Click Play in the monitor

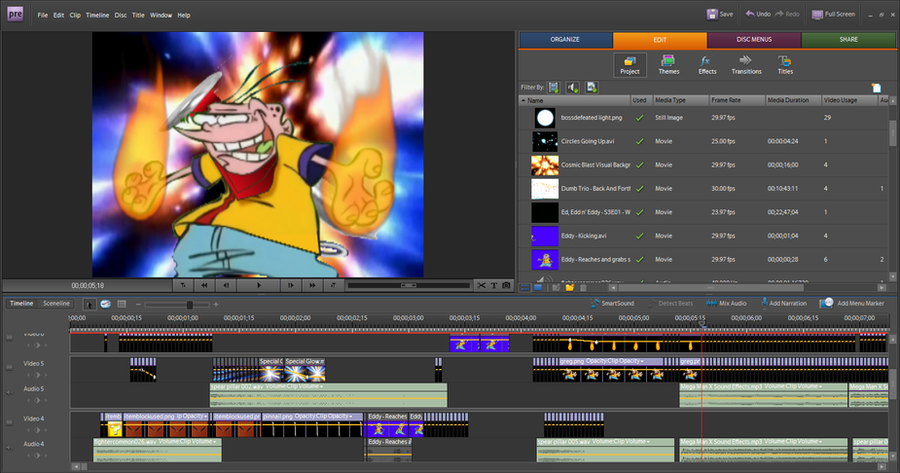coord(259,285)
